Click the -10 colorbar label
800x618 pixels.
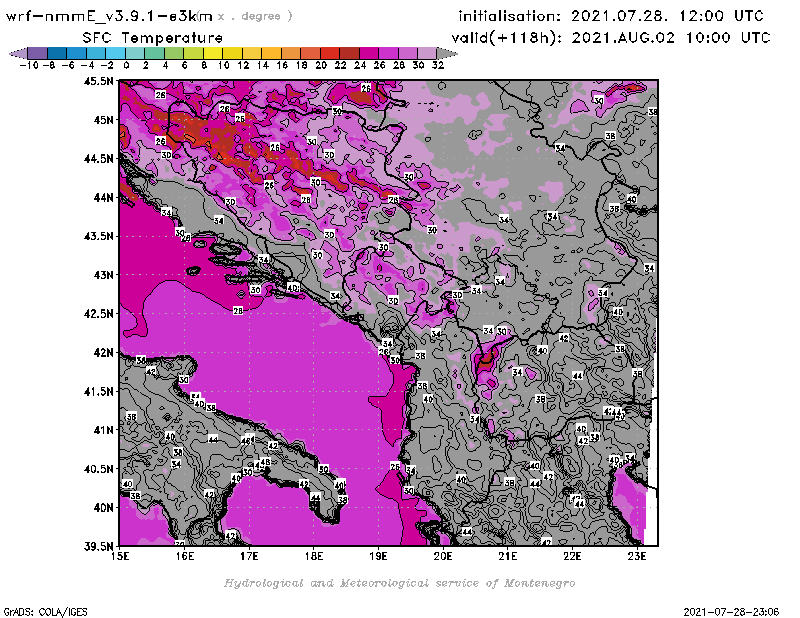(x=29, y=66)
